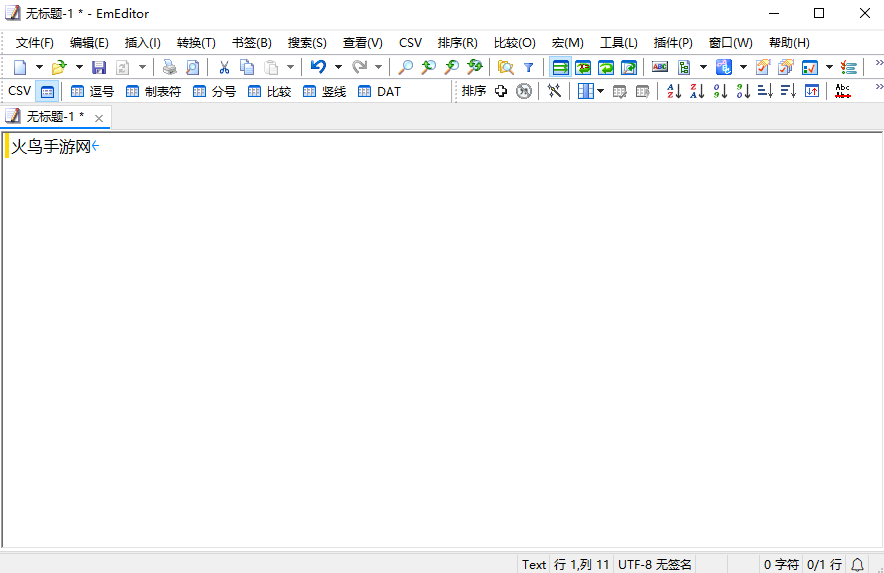Switch to 分号 semicolon-separated mode
This screenshot has width=884, height=573.
[x=214, y=91]
